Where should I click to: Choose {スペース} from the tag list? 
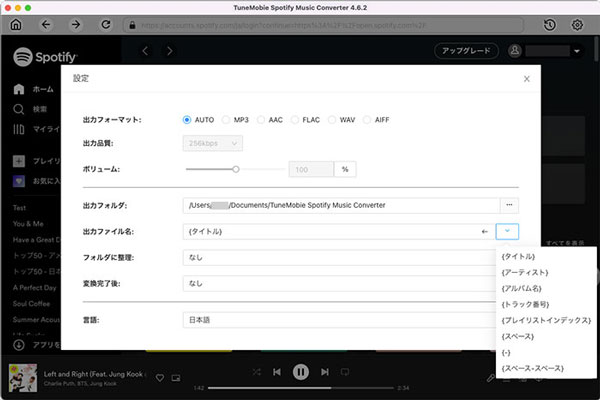[x=518, y=336]
